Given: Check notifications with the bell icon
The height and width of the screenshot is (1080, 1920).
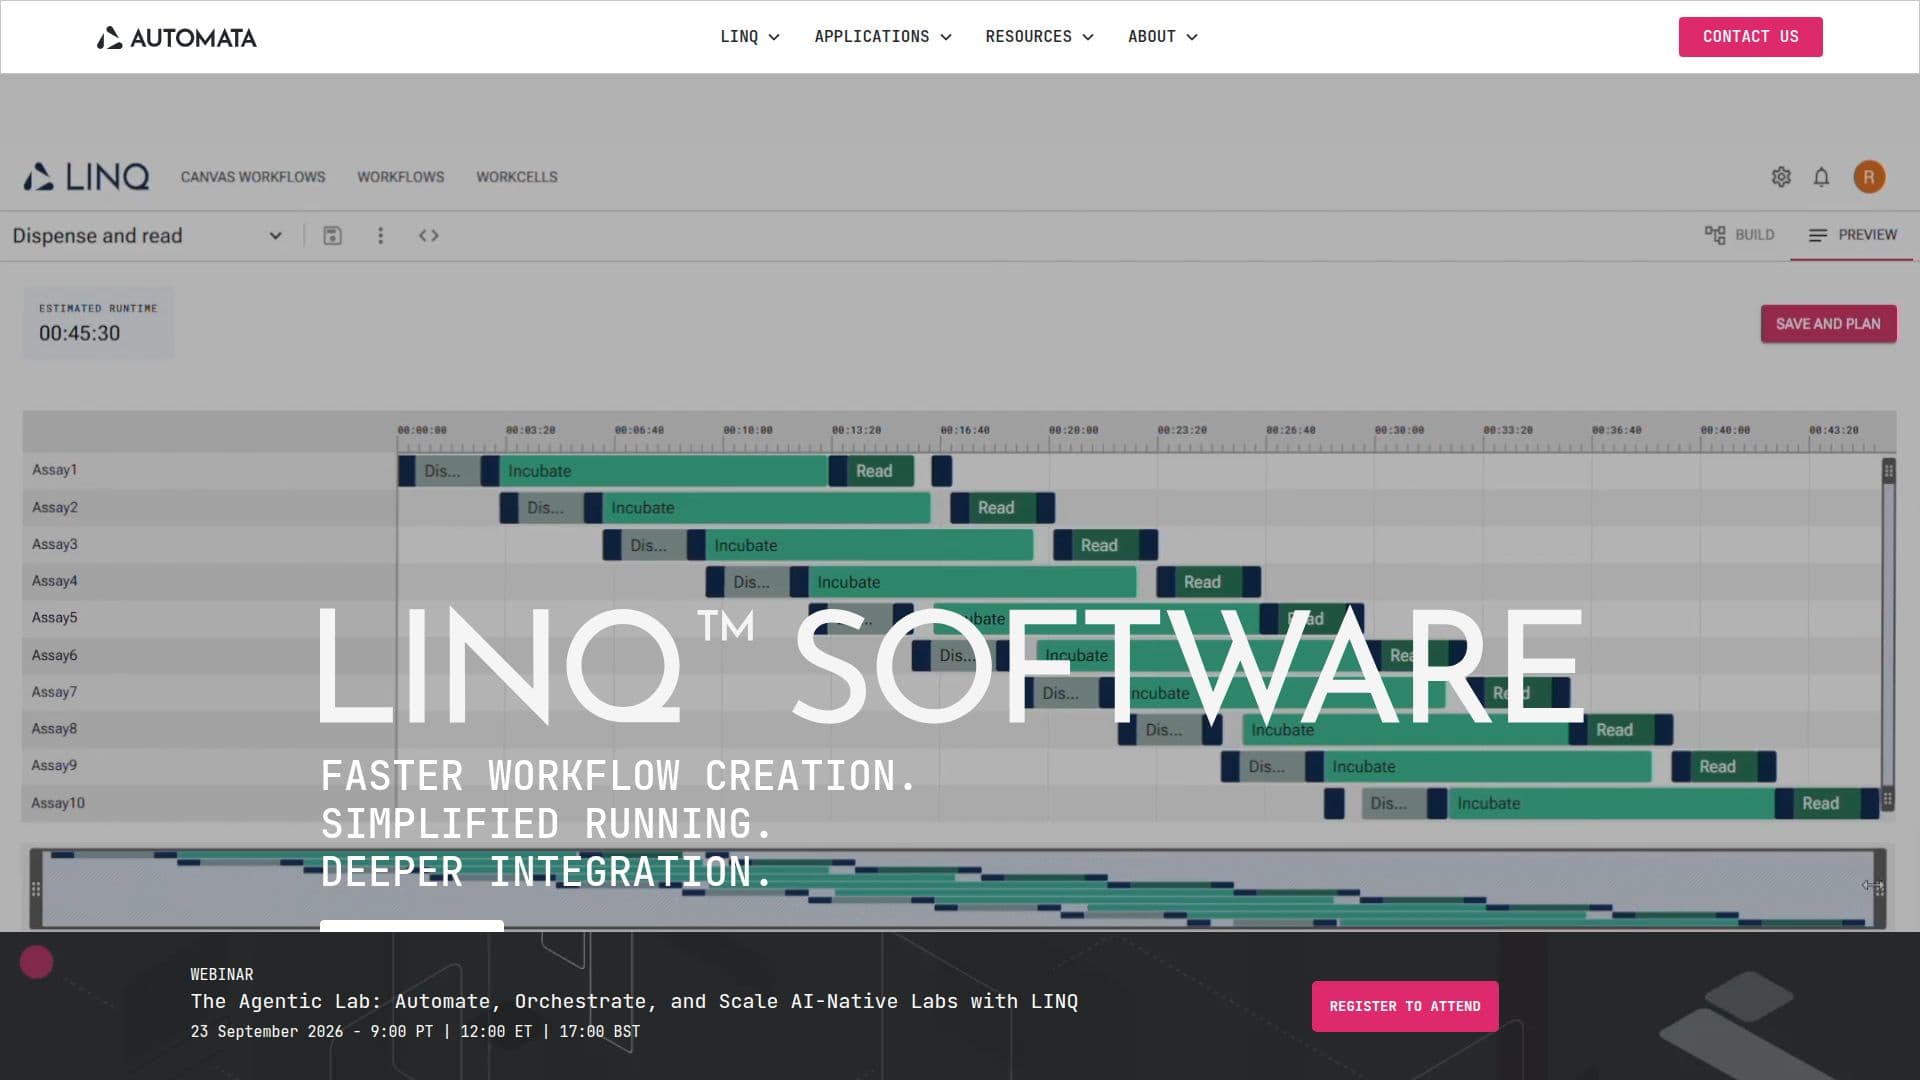Looking at the screenshot, I should (x=1821, y=177).
